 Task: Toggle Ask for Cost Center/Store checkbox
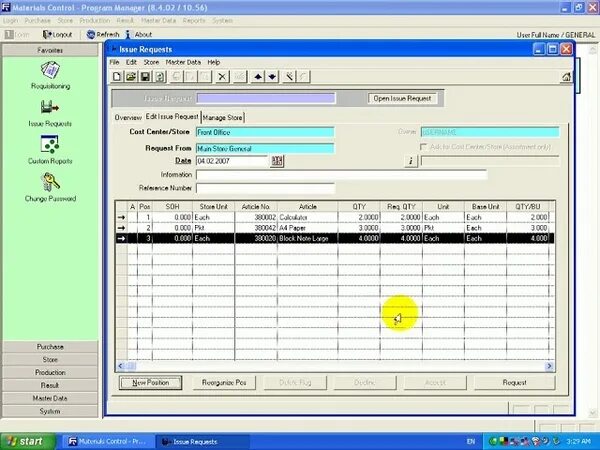coord(423,147)
